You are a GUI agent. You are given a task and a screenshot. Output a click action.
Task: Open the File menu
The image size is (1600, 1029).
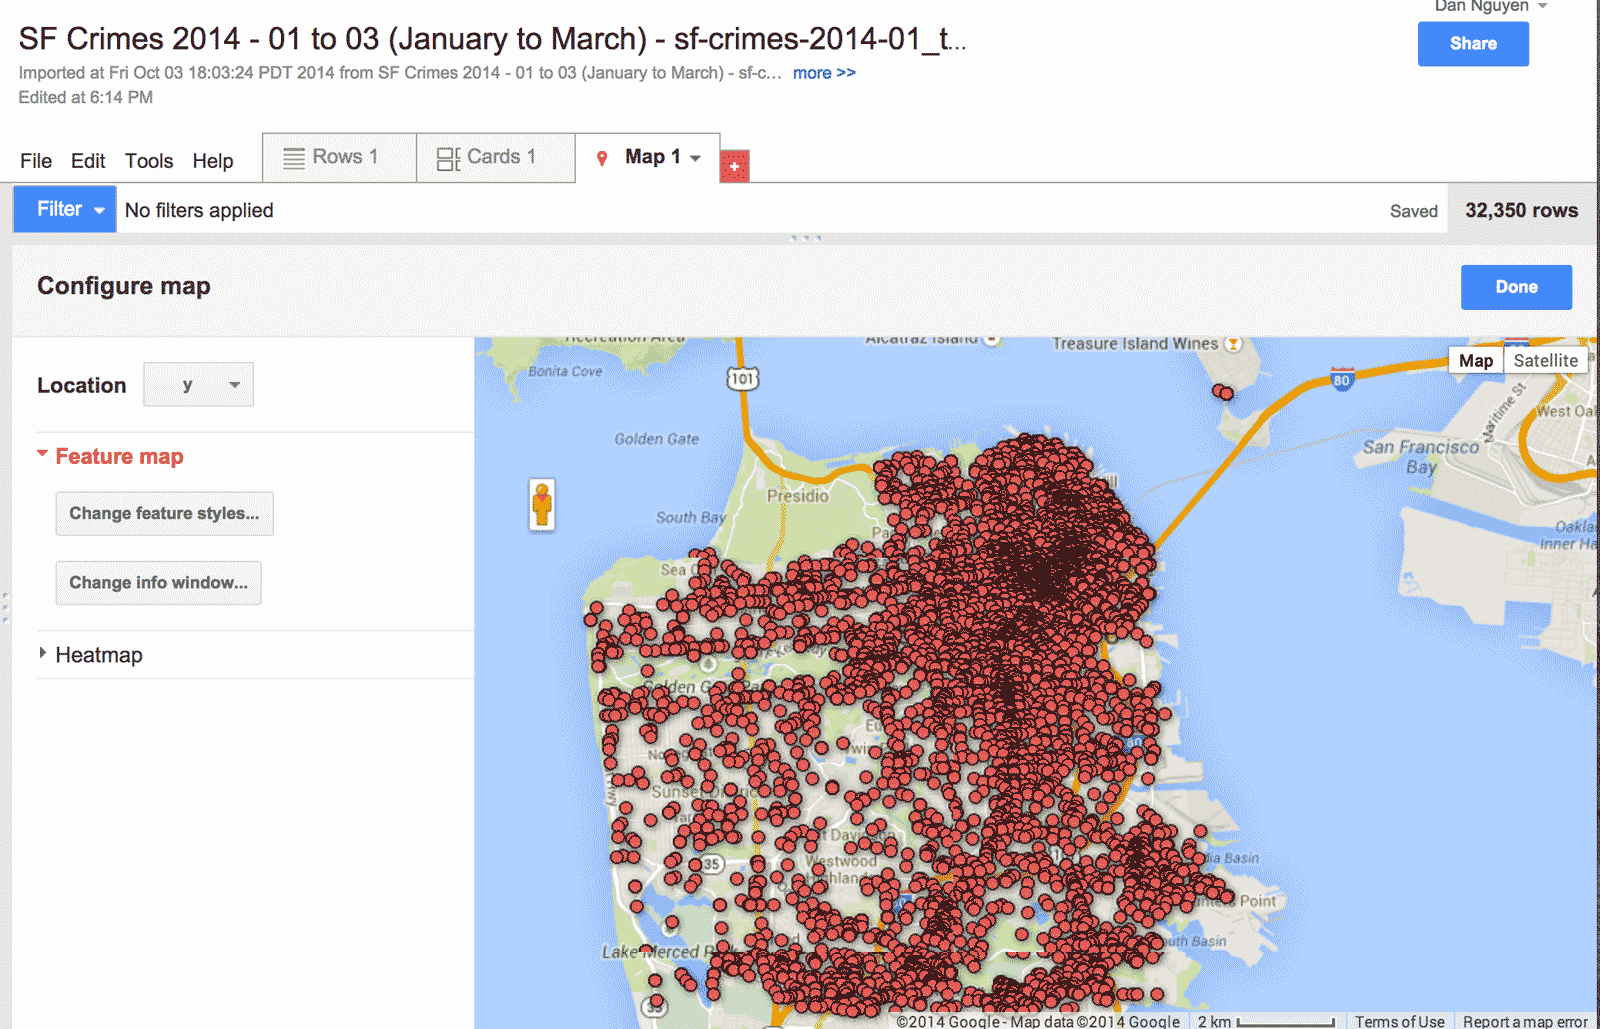[36, 161]
